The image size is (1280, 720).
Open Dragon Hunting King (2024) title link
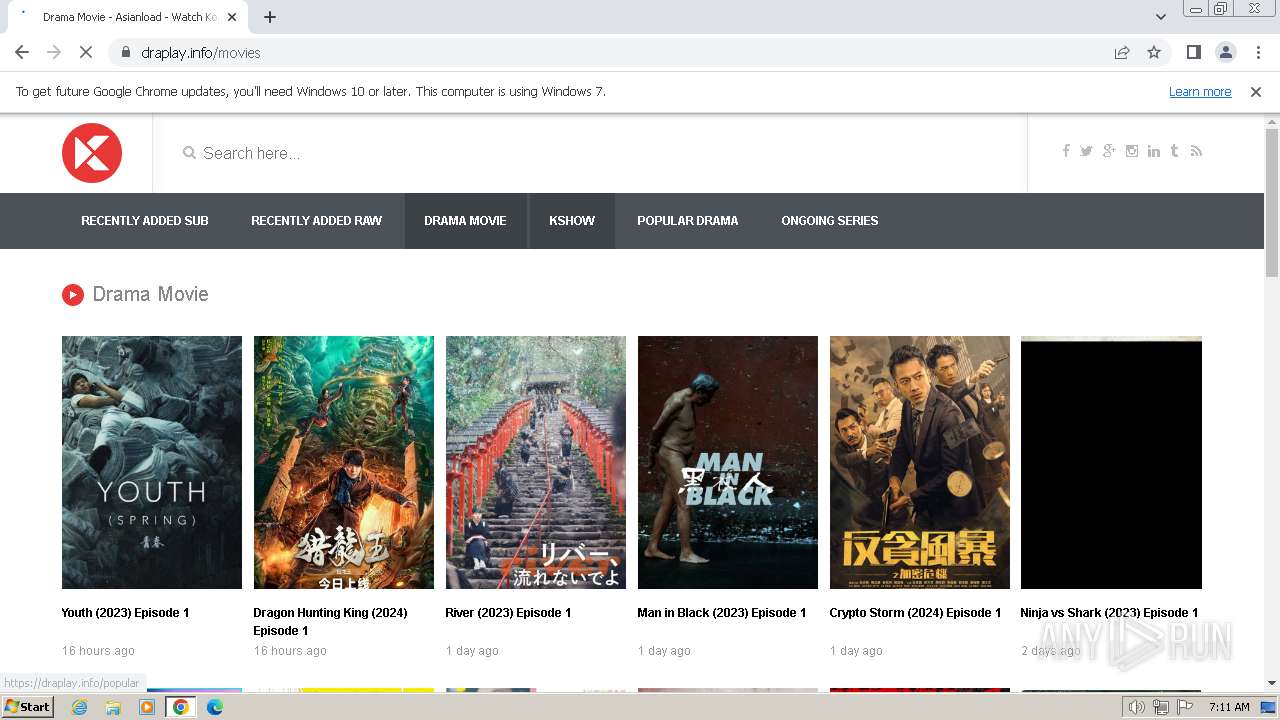coord(330,622)
